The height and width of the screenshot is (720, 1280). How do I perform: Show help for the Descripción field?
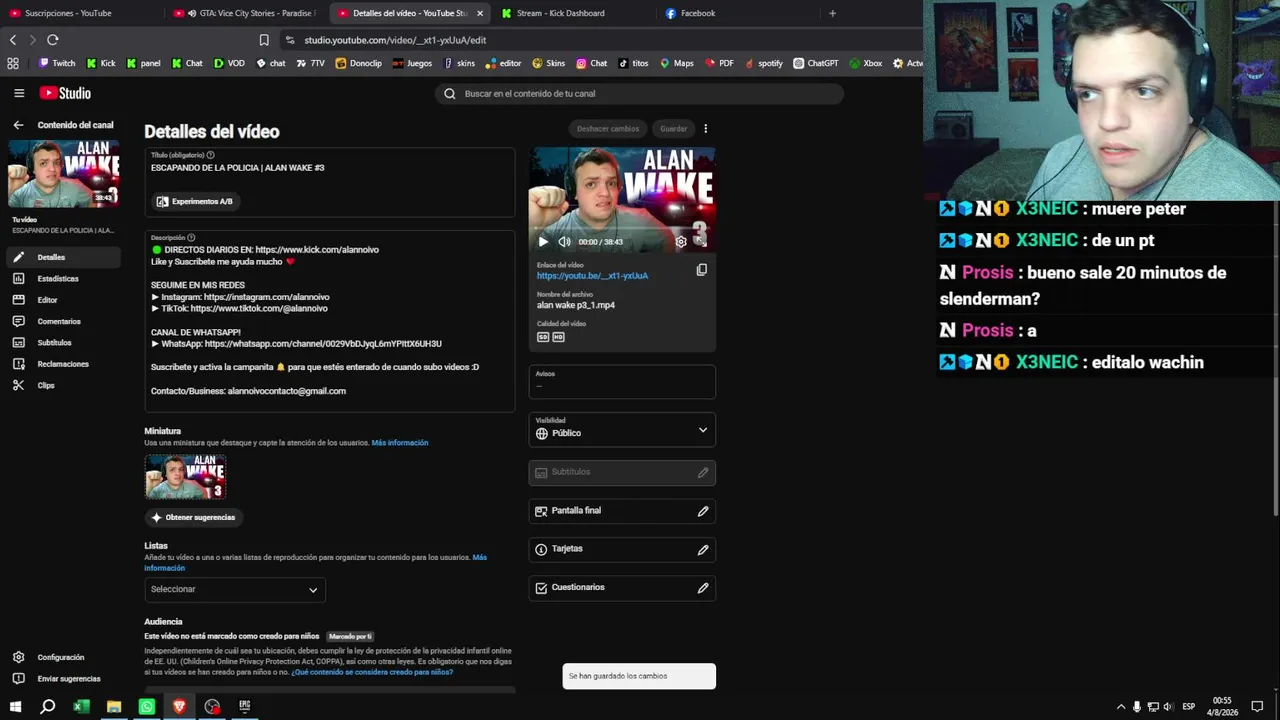(191, 238)
